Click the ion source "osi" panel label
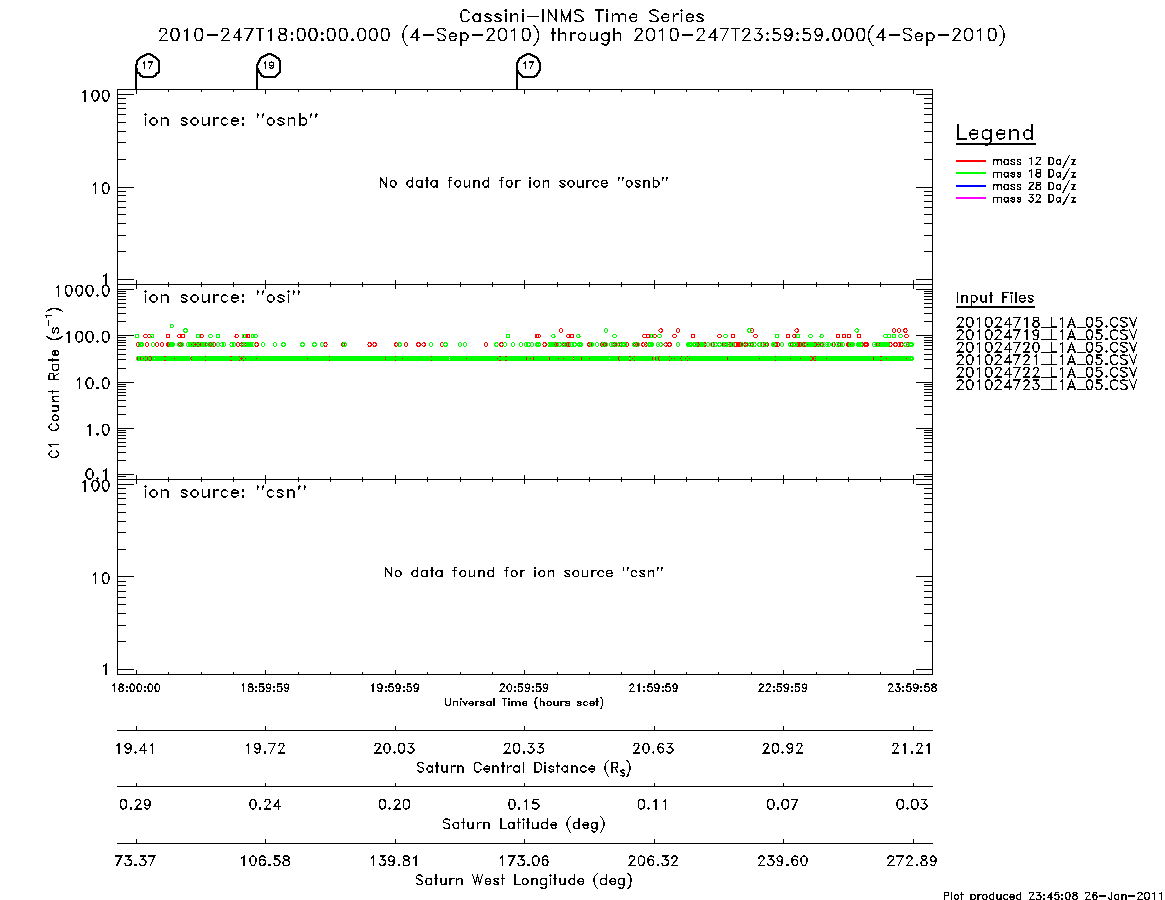The width and height of the screenshot is (1165, 900). pos(222,297)
